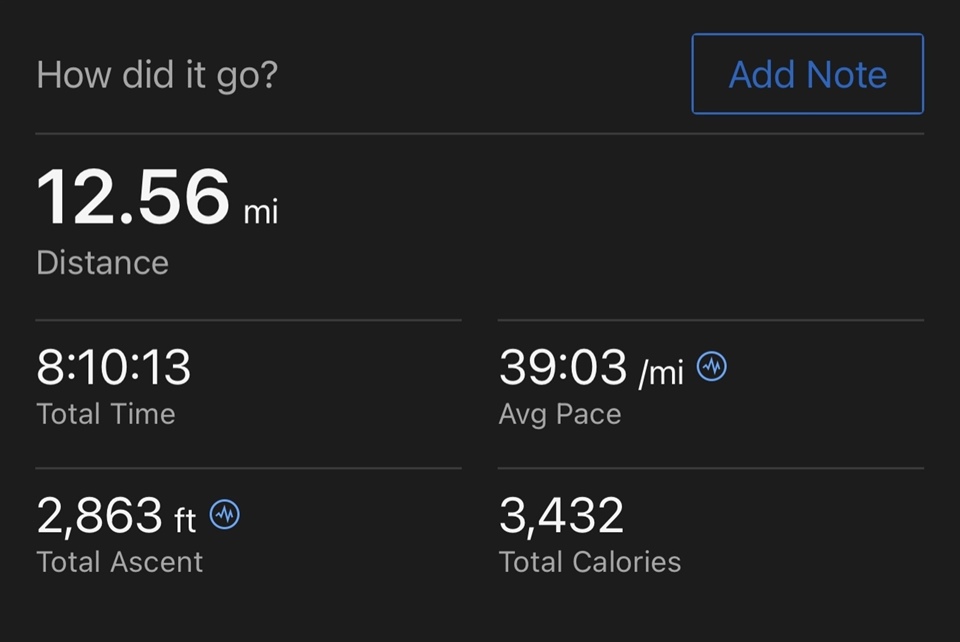Select the Avg Pace label
This screenshot has width=960, height=642.
coord(560,415)
